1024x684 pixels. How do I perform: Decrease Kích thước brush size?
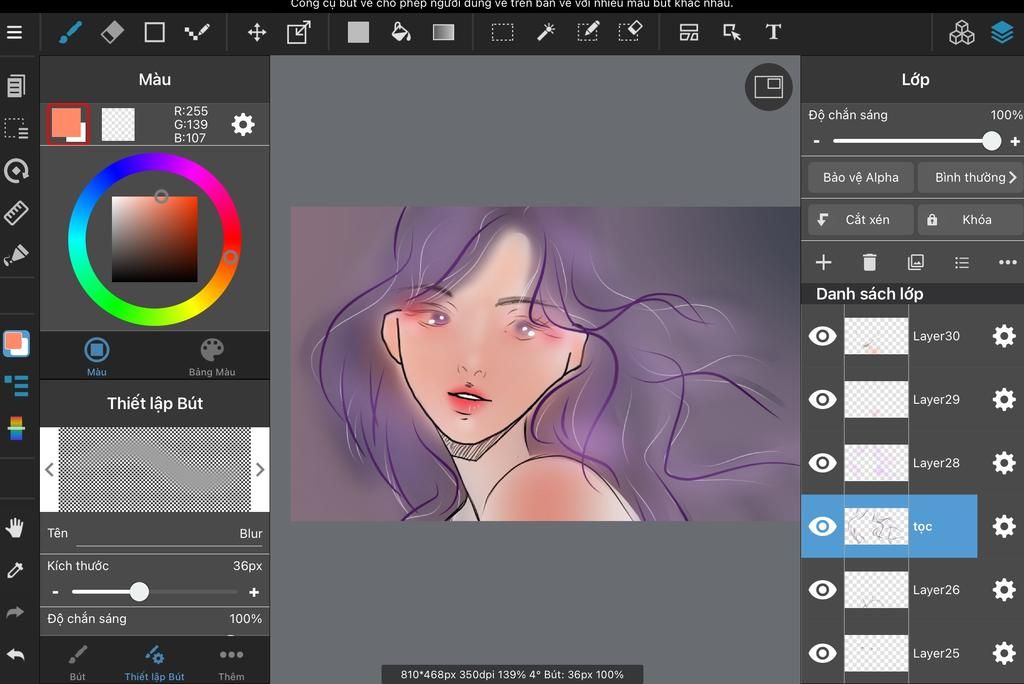(56, 592)
